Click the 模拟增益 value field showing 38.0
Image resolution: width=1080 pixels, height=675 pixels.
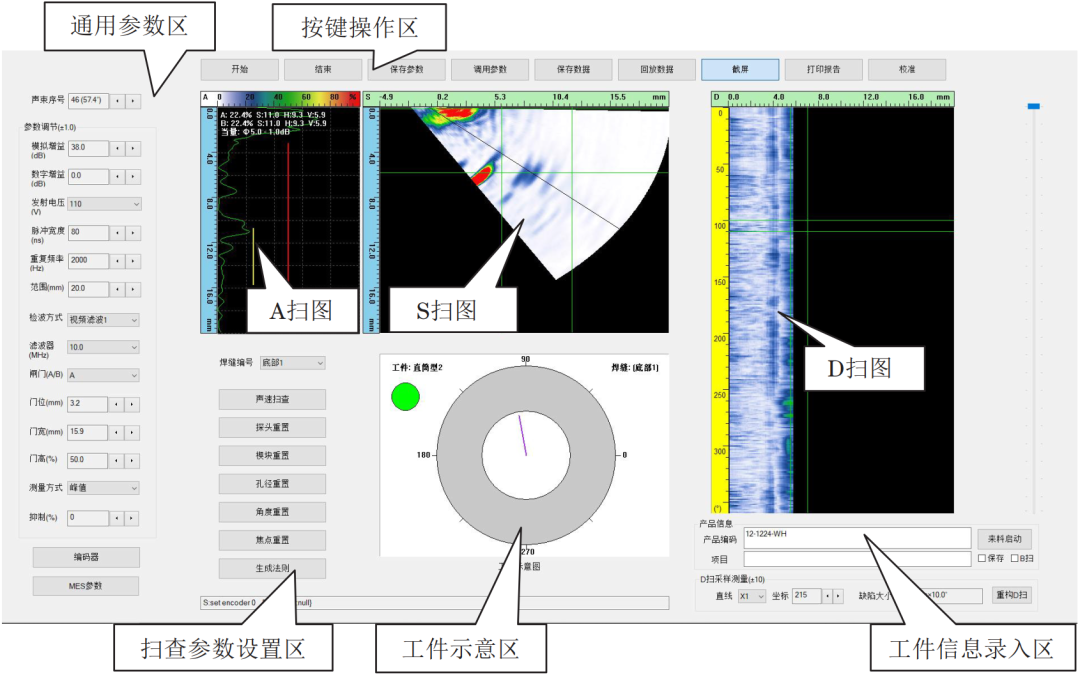88,148
